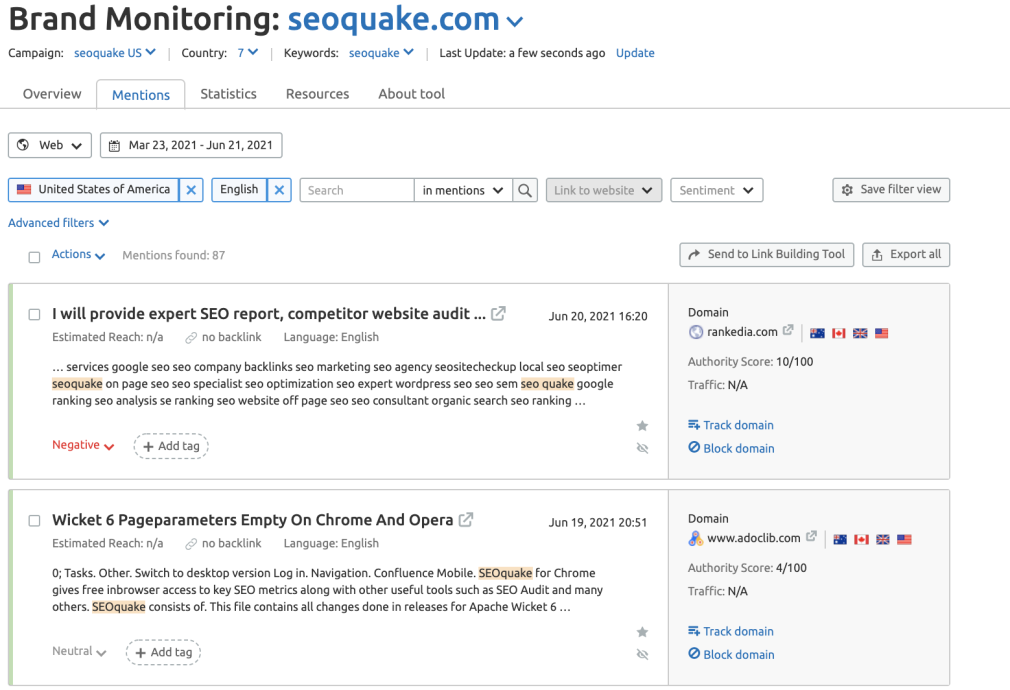Image resolution: width=1010 pixels, height=690 pixels.
Task: Block domain rankedia.com
Action: point(731,448)
